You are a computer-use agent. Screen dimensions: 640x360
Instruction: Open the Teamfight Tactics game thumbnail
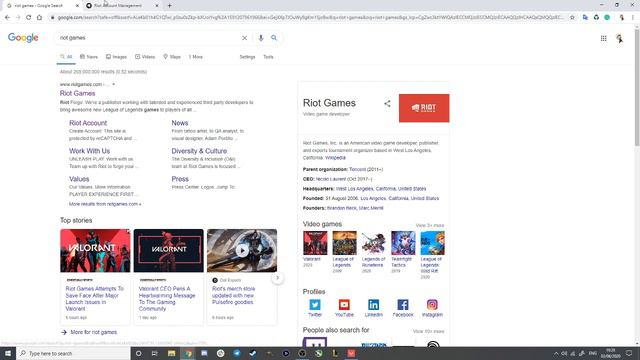[403, 243]
